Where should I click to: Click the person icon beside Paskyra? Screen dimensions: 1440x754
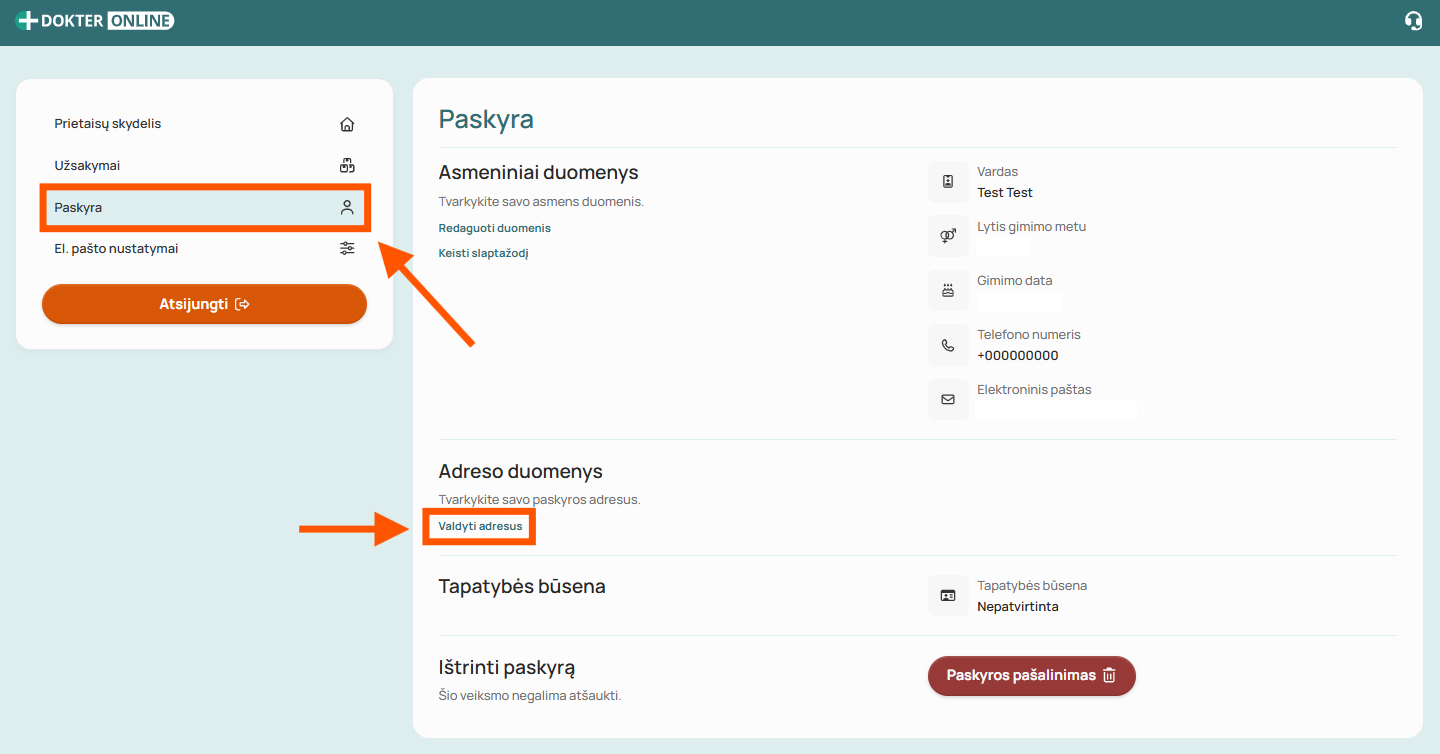pyautogui.click(x=347, y=207)
